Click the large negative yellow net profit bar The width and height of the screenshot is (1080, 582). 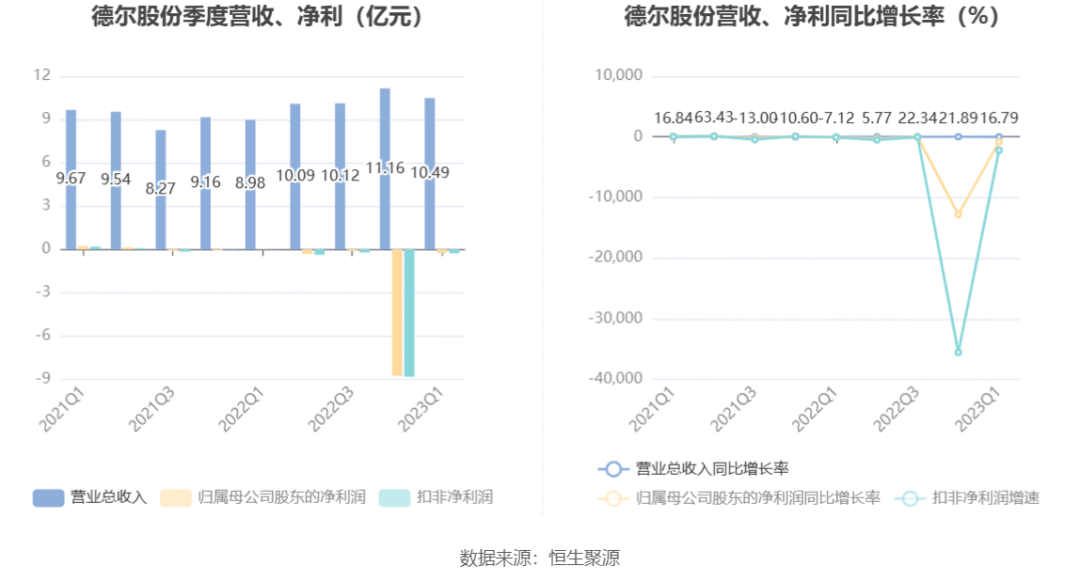point(397,312)
